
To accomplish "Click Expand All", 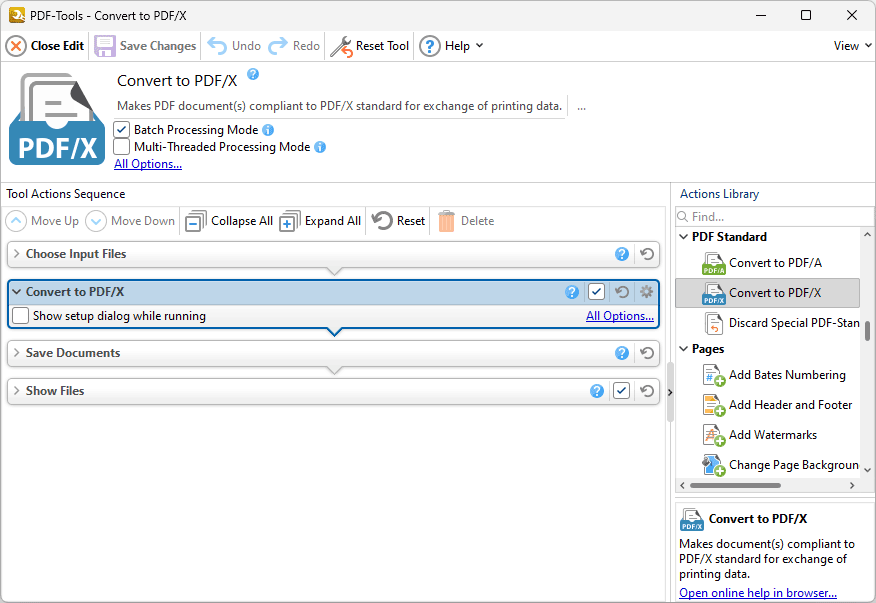I will pos(320,221).
